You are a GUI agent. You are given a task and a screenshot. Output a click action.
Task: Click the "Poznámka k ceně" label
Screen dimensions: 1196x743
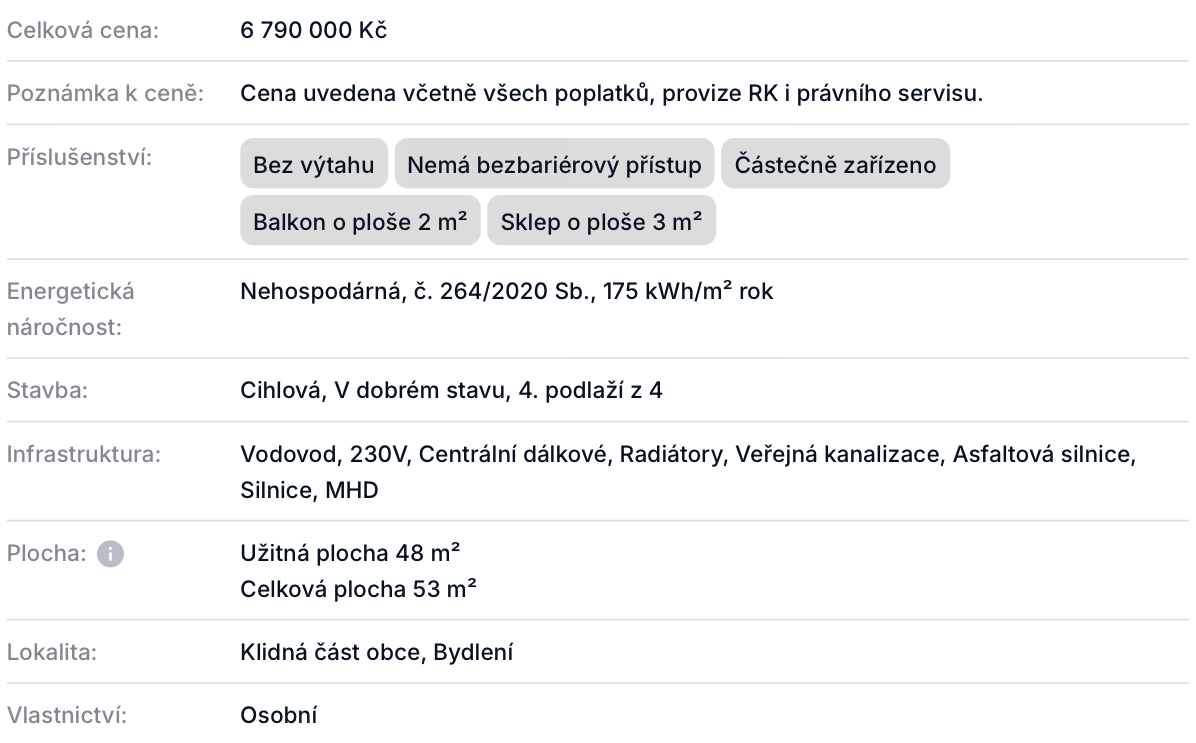pos(105,94)
